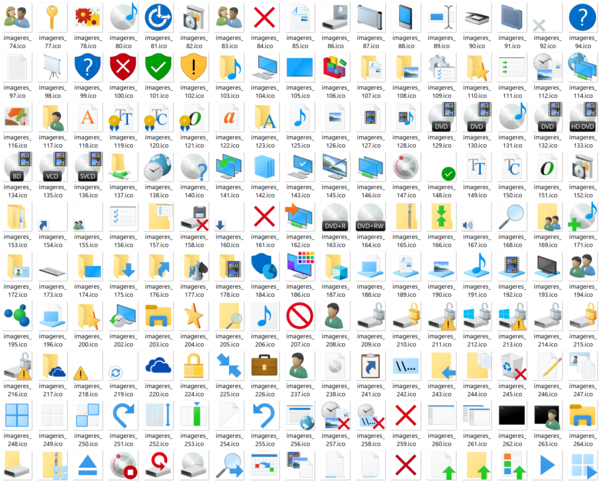
Task: Click the File Explorer folder icon imageres_203.ico
Action: coord(158,316)
